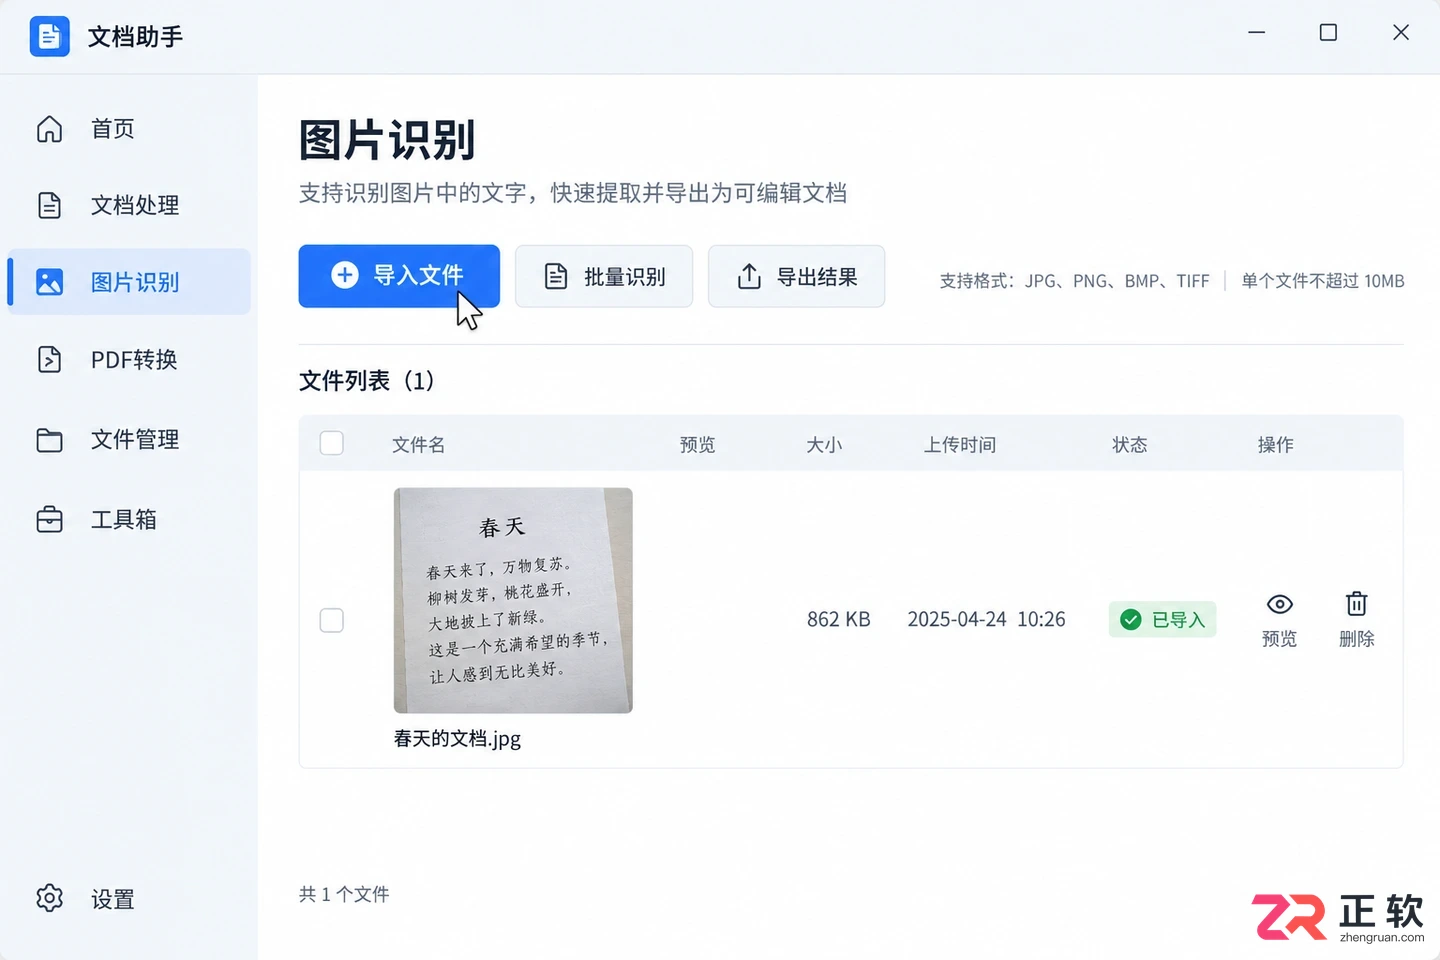Click the 状态 column header
The width and height of the screenshot is (1440, 960).
(x=1130, y=444)
